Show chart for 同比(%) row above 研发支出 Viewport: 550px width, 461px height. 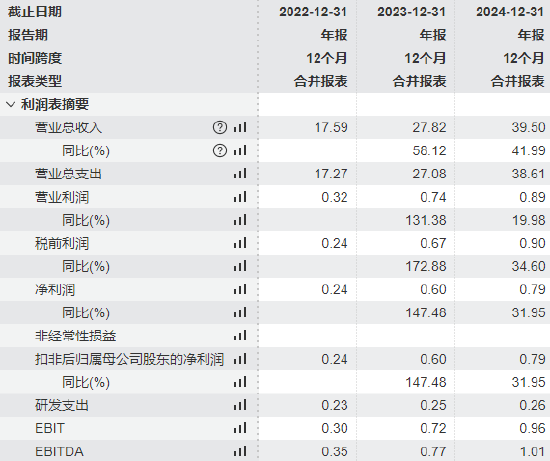[x=240, y=382]
